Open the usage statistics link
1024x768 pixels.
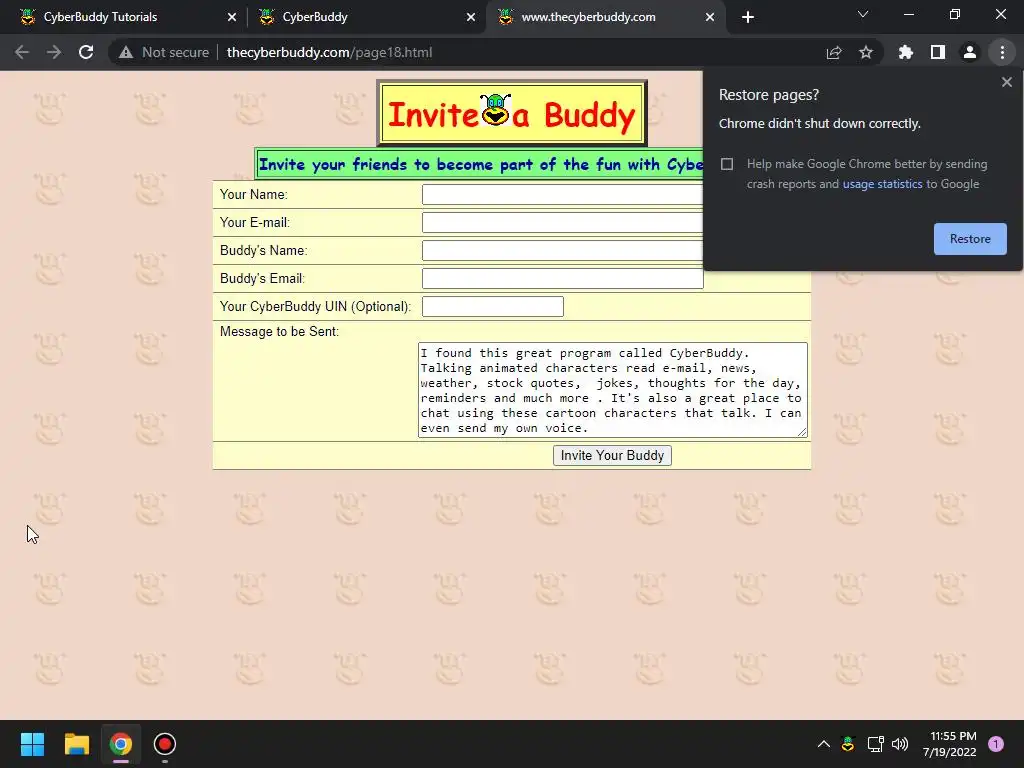click(x=882, y=184)
